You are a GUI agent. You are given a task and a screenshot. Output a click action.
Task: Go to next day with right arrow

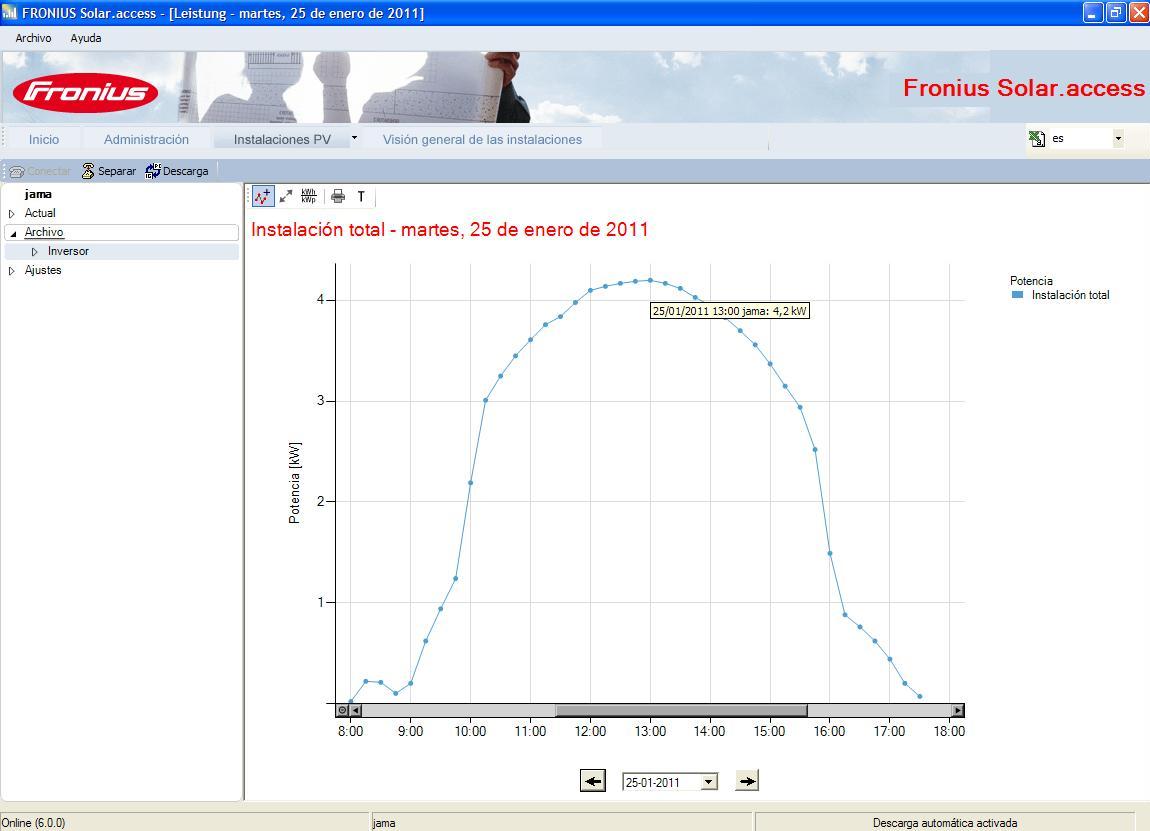[x=747, y=780]
